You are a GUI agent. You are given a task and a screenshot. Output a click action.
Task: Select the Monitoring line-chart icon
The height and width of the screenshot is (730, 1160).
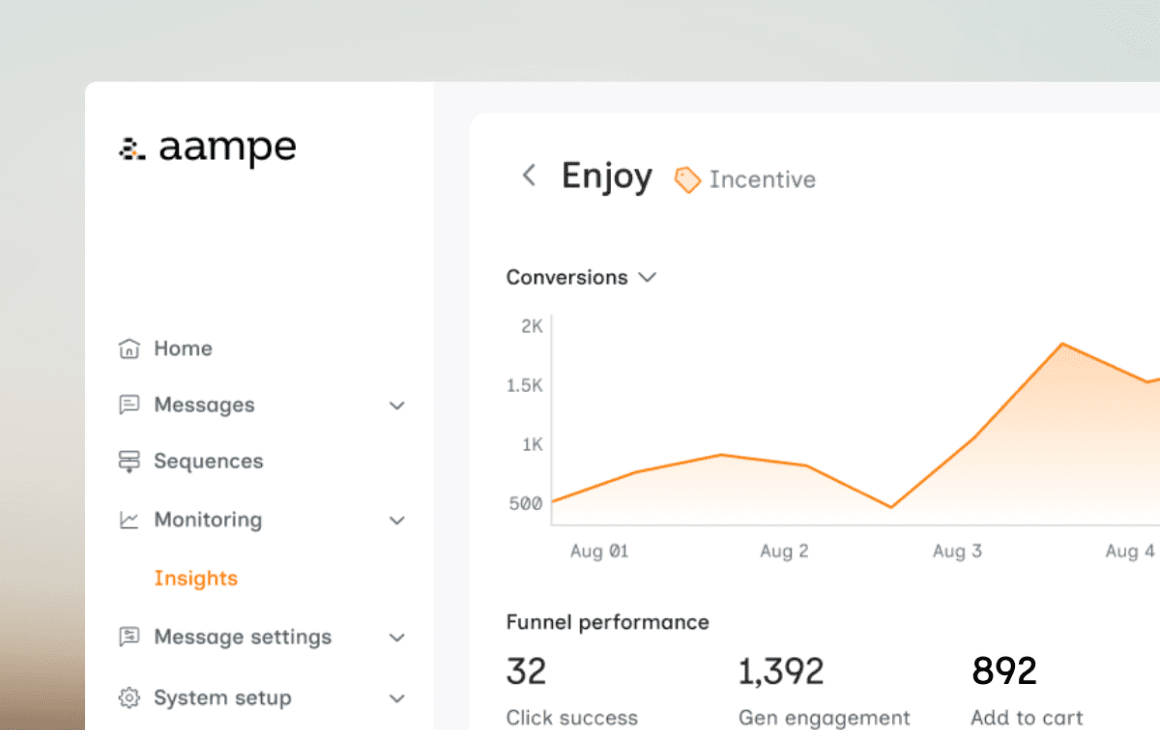(129, 519)
